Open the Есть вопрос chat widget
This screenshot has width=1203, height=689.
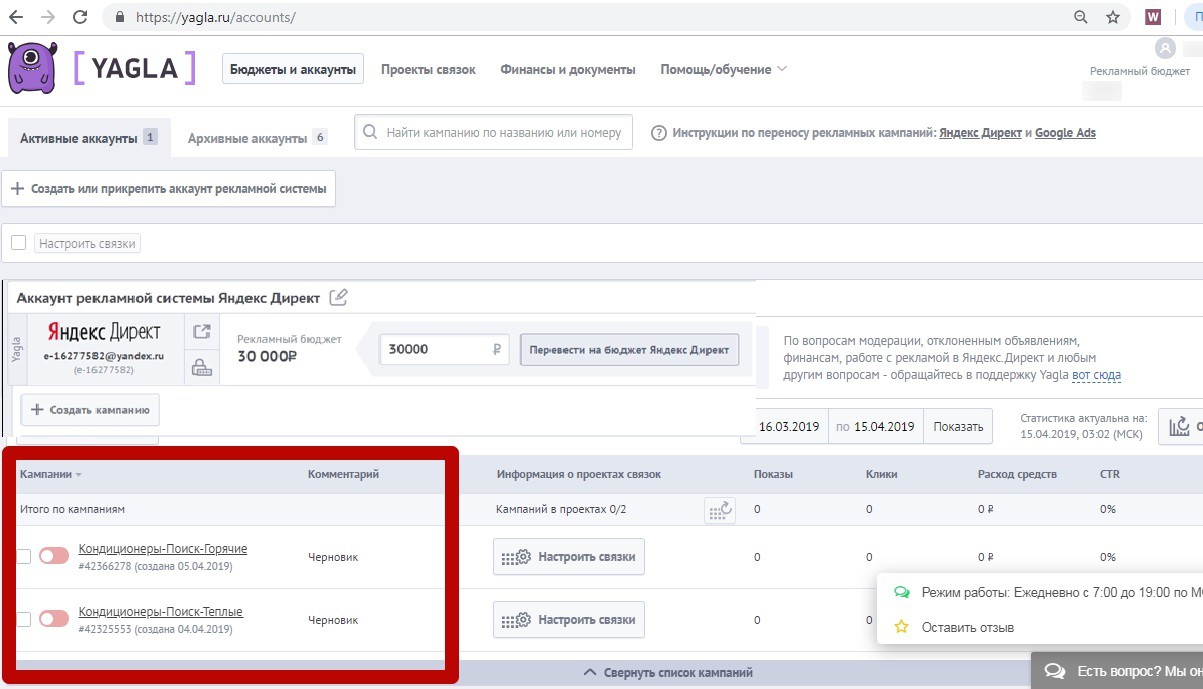(x=1117, y=671)
